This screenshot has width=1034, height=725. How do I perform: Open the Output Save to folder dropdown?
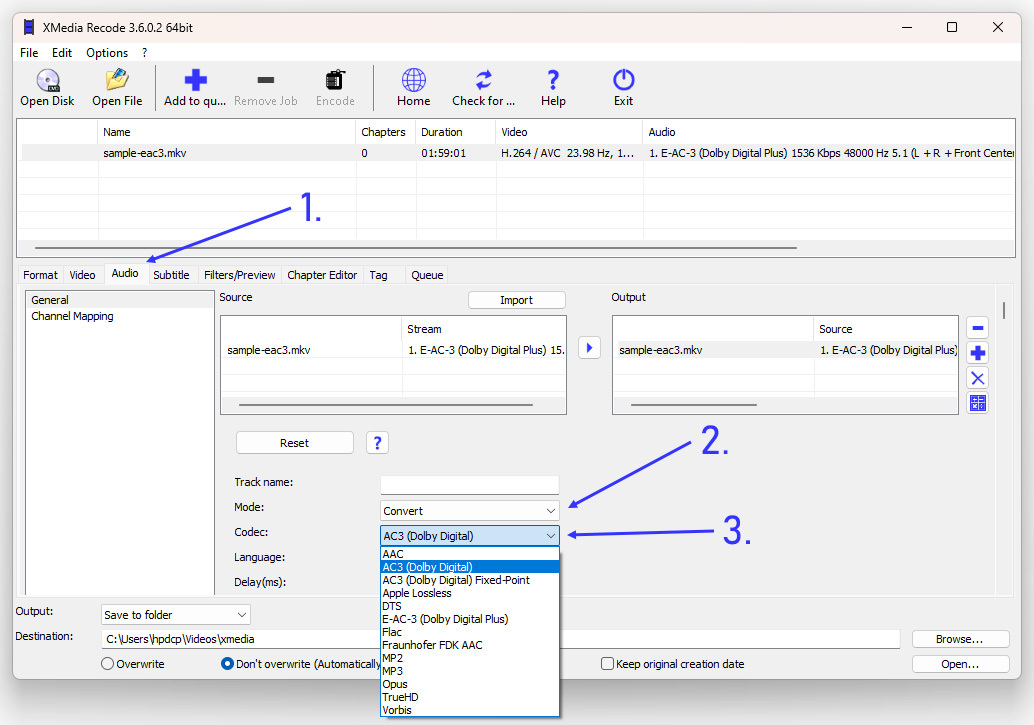point(175,615)
